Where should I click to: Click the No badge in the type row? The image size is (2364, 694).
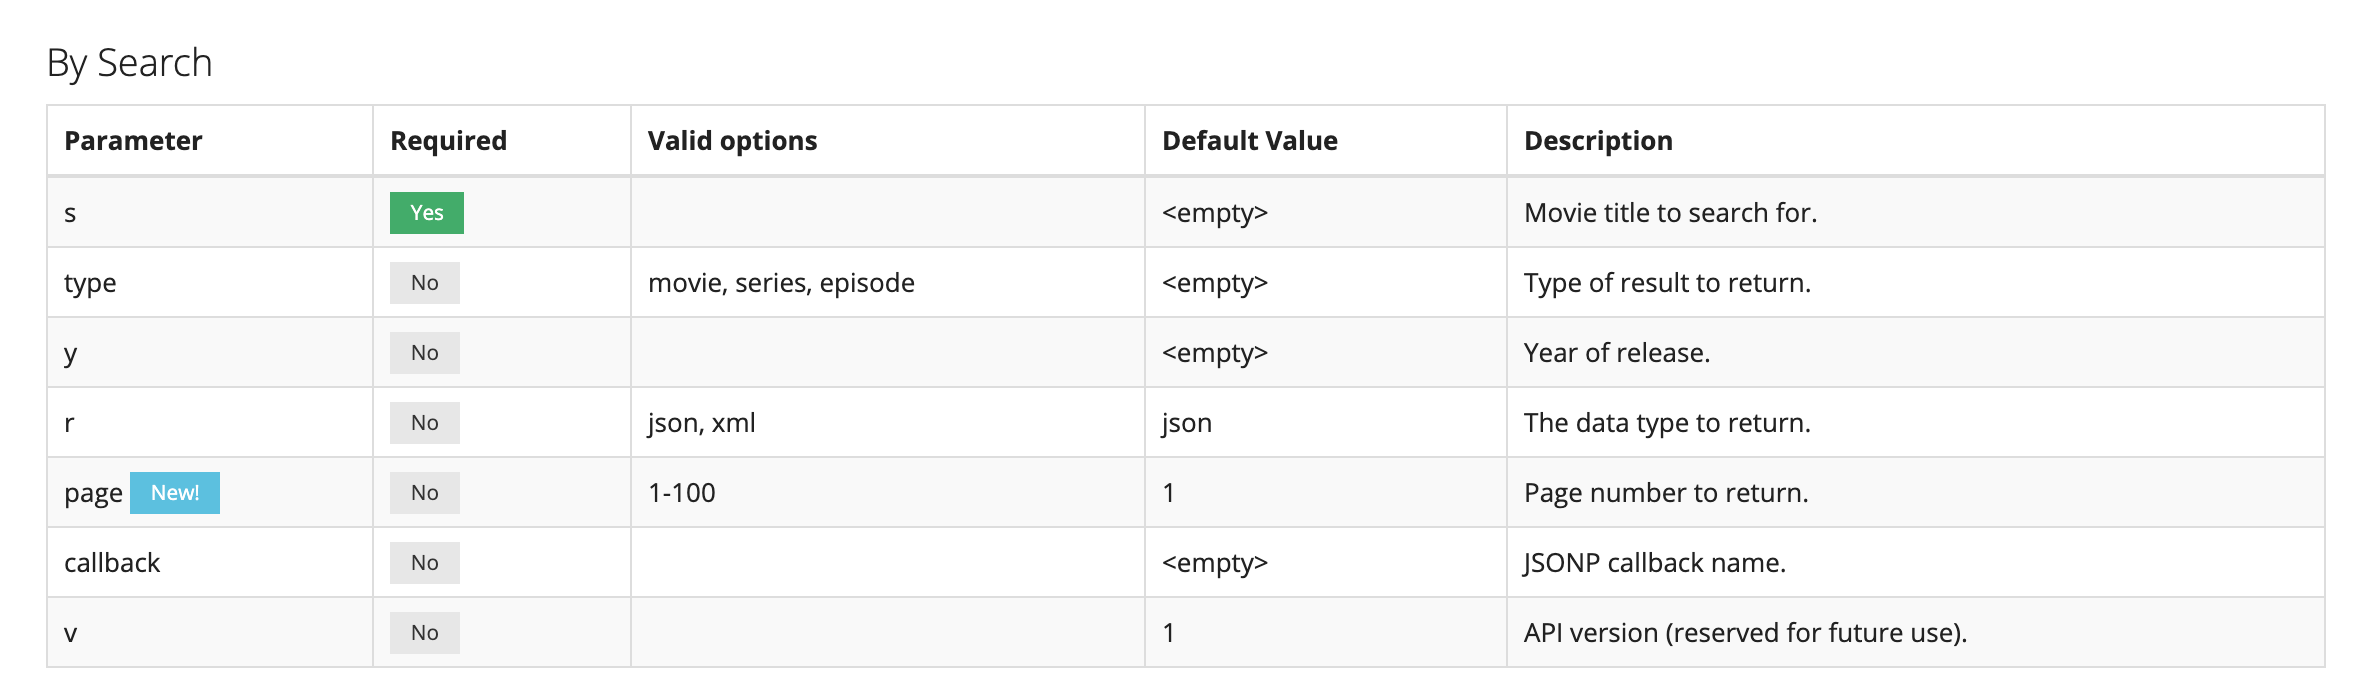[424, 283]
